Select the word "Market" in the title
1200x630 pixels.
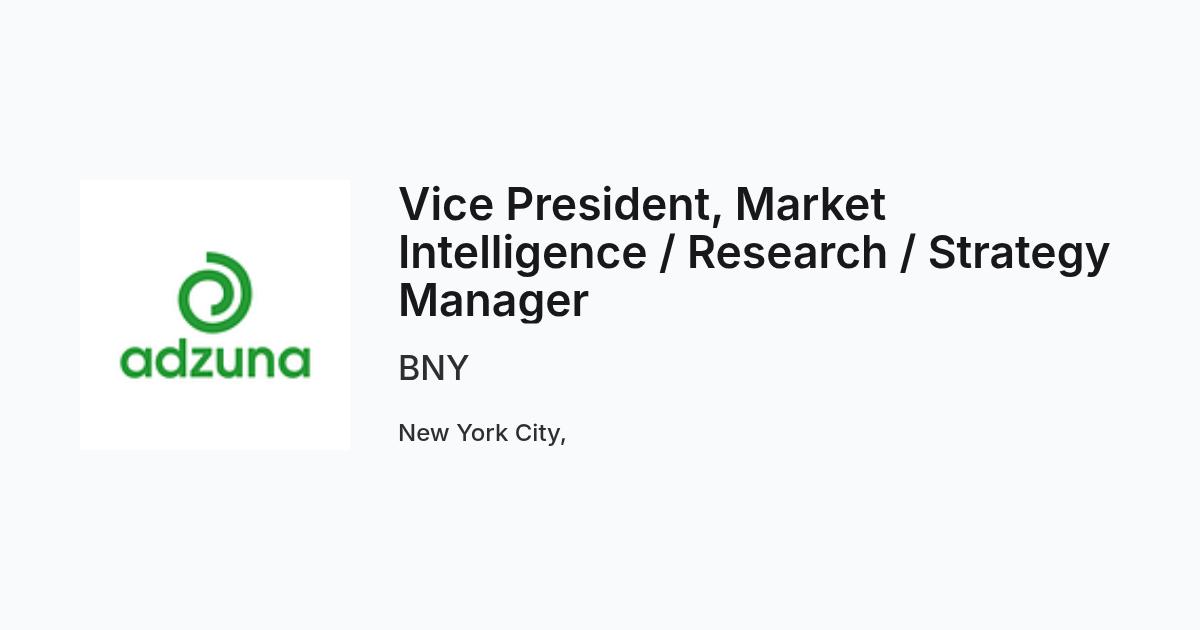click(811, 205)
